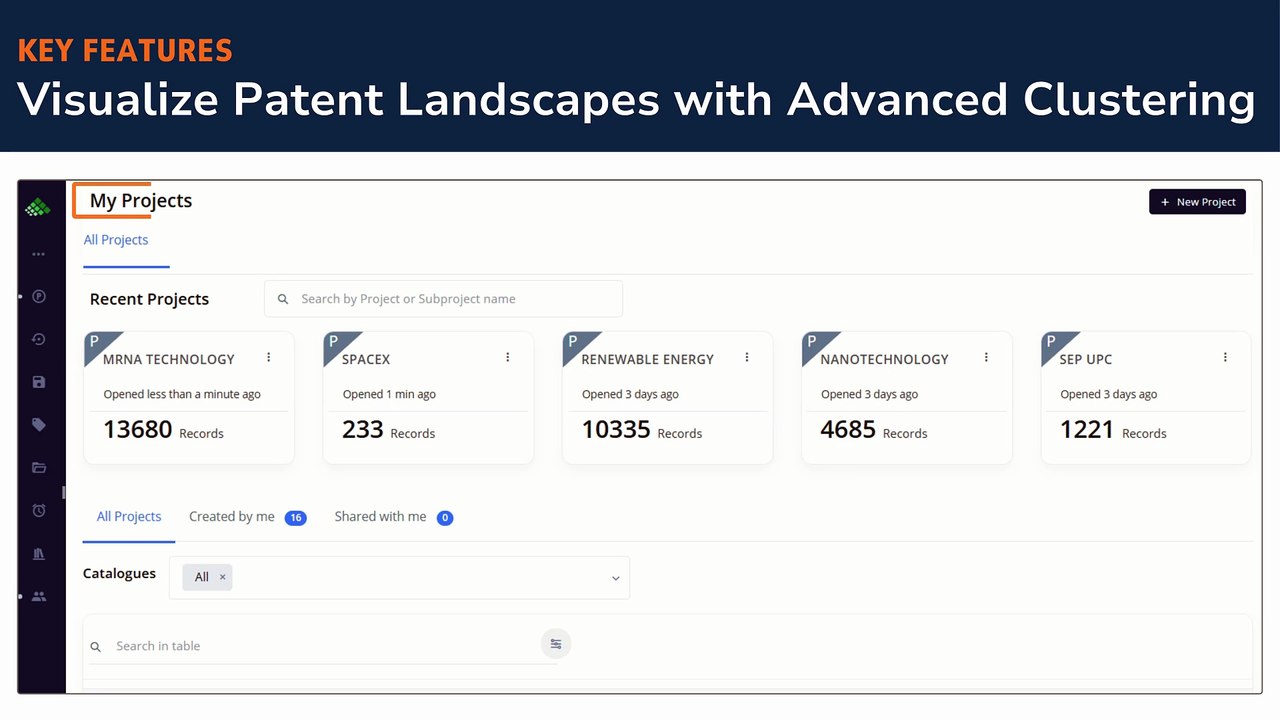Viewport: 1280px width, 720px height.
Task: Click badge 0 on Shared with me
Action: (445, 518)
